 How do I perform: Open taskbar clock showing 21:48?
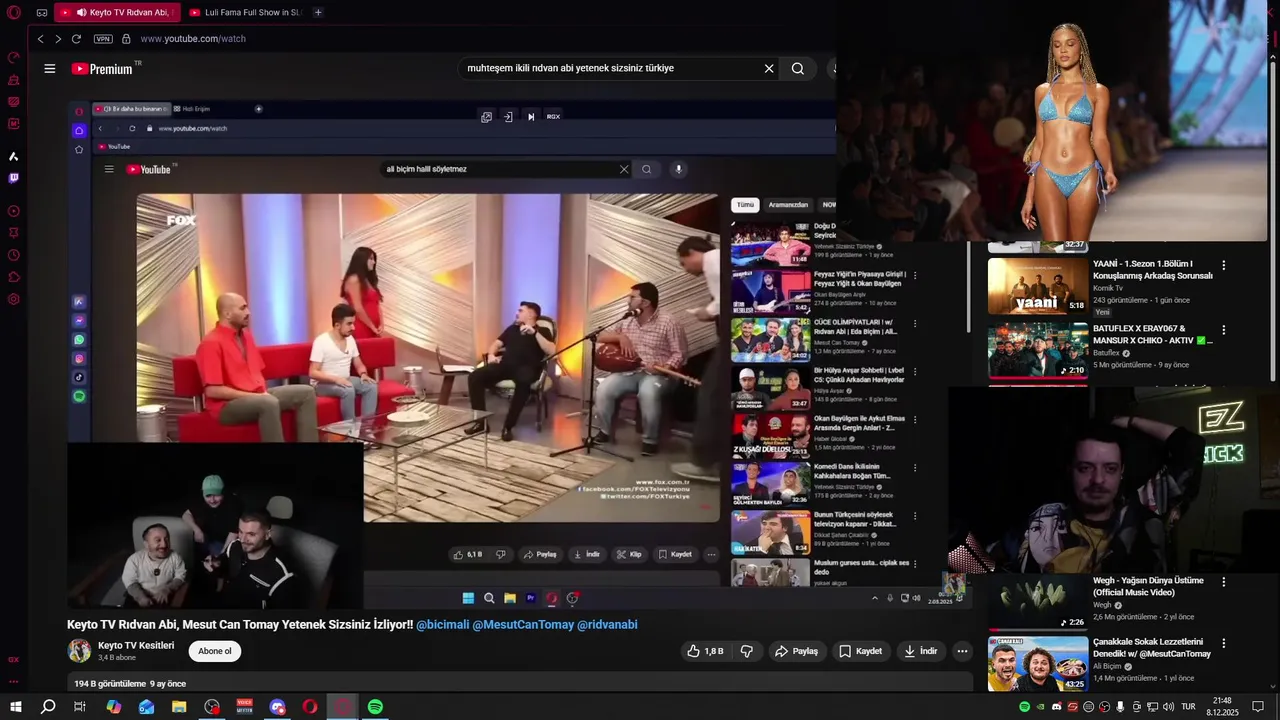1222,707
